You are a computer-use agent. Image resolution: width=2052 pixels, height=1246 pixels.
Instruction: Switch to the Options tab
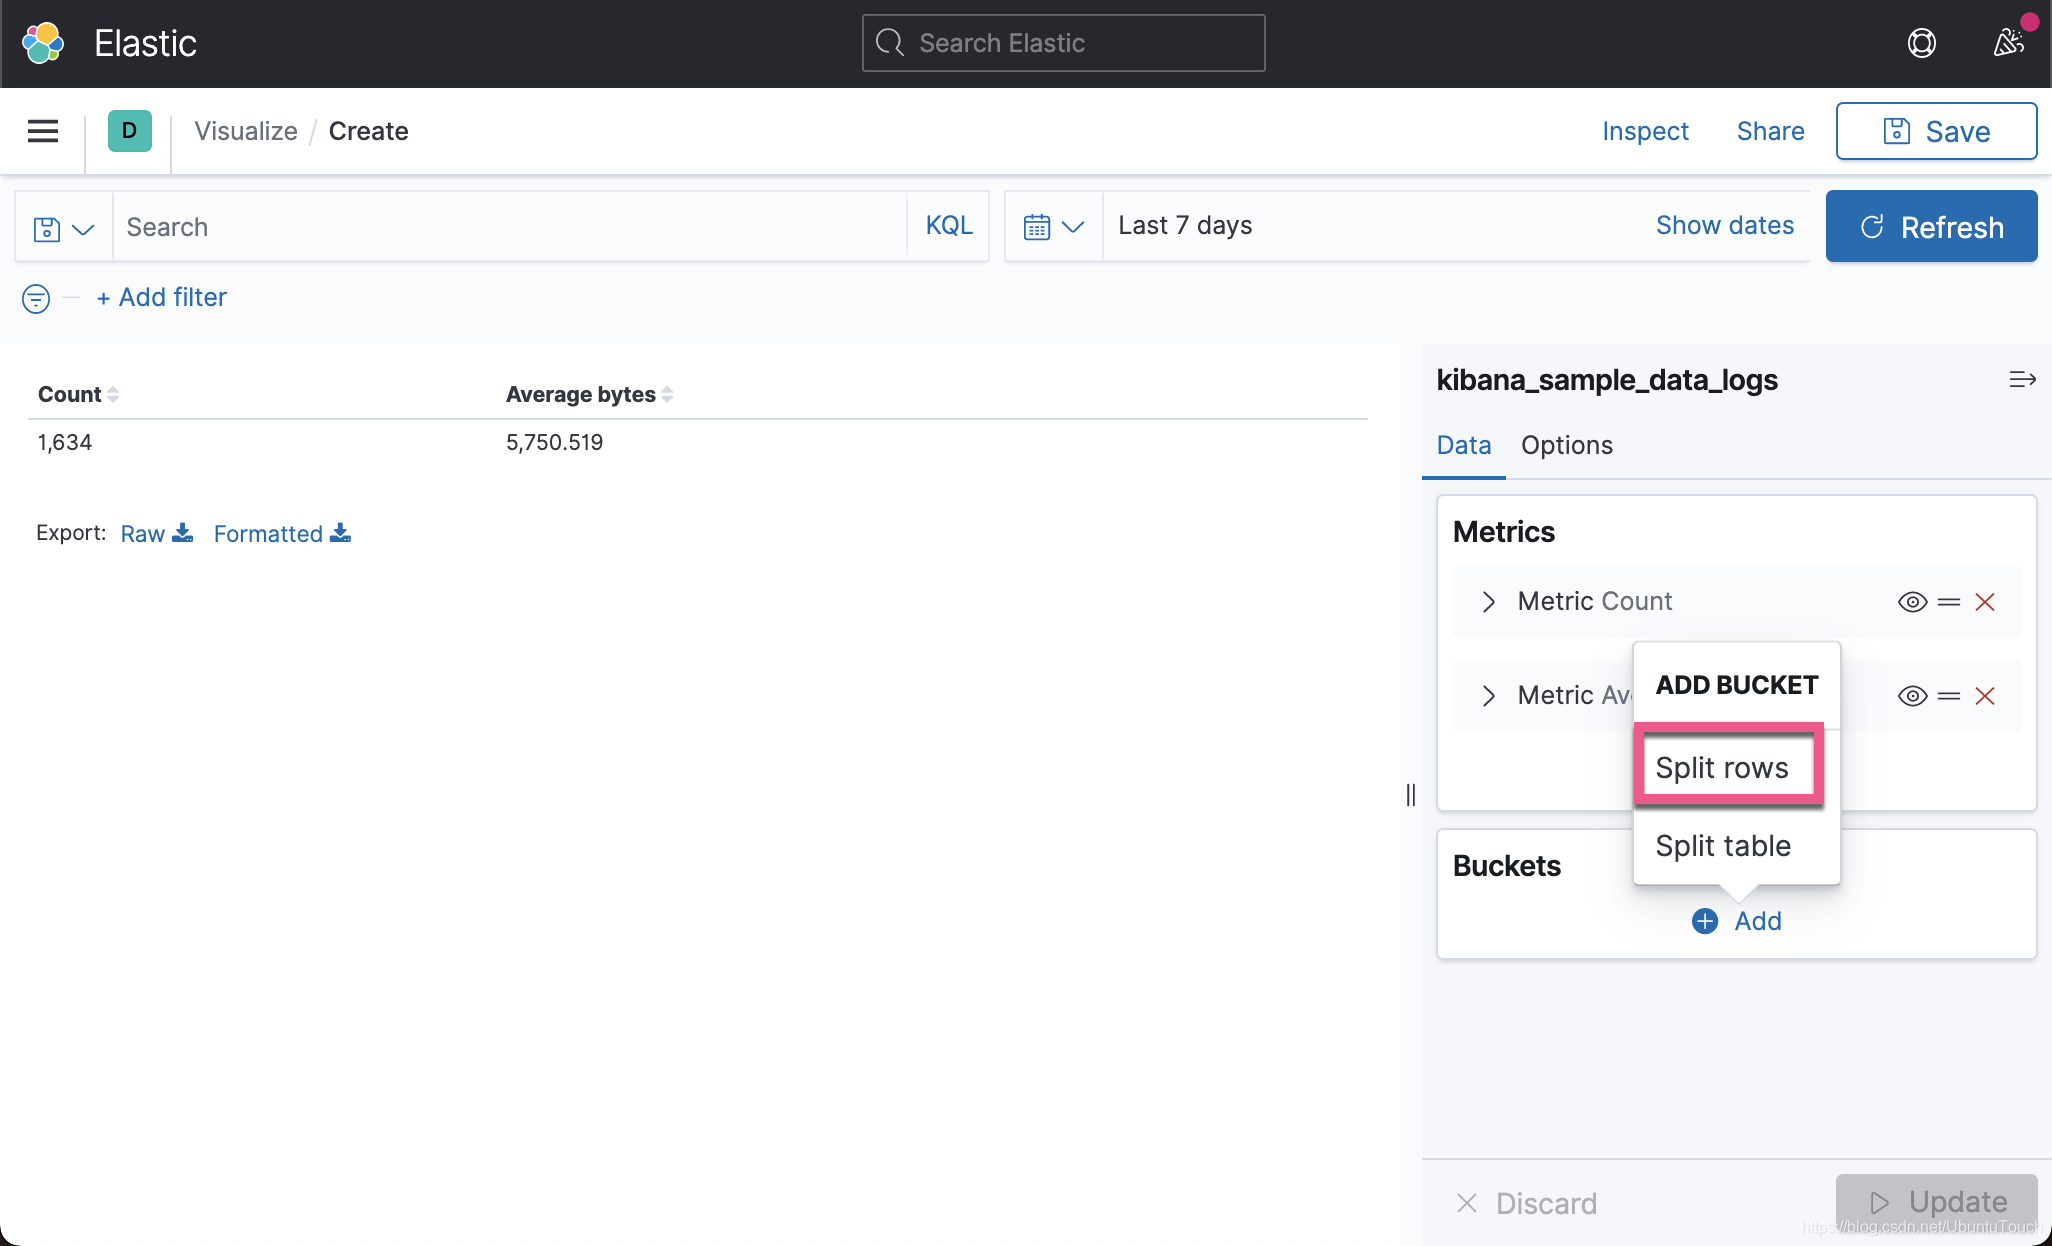pyautogui.click(x=1566, y=446)
